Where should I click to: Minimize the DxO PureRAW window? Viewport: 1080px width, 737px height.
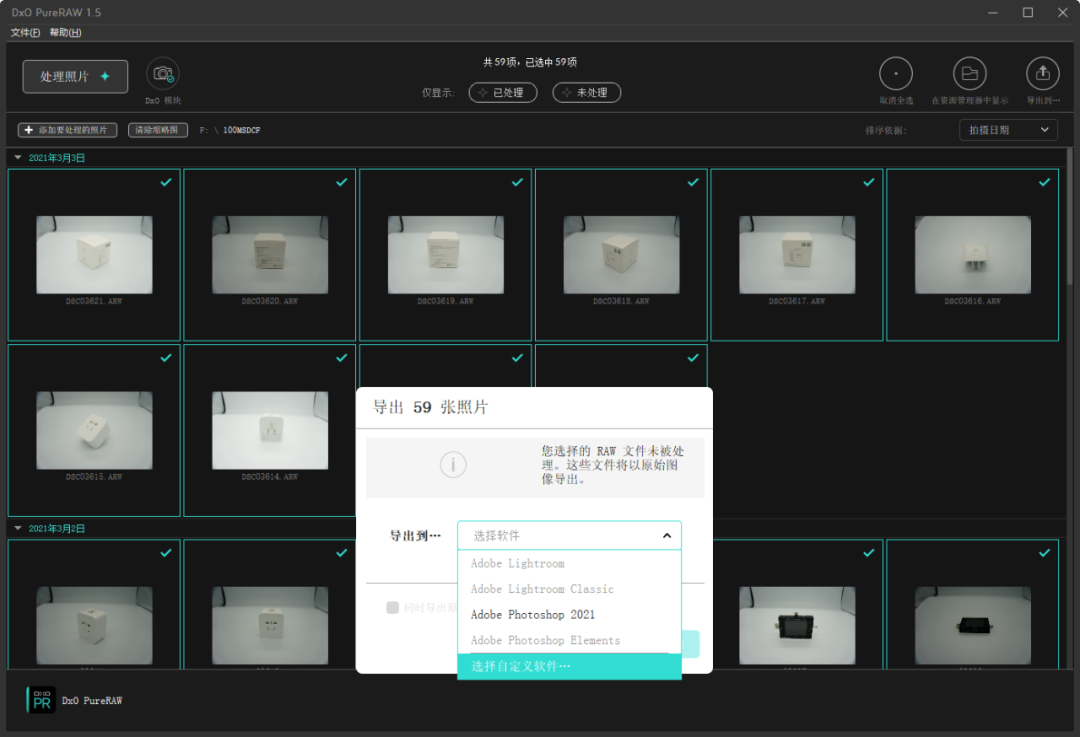coord(993,12)
